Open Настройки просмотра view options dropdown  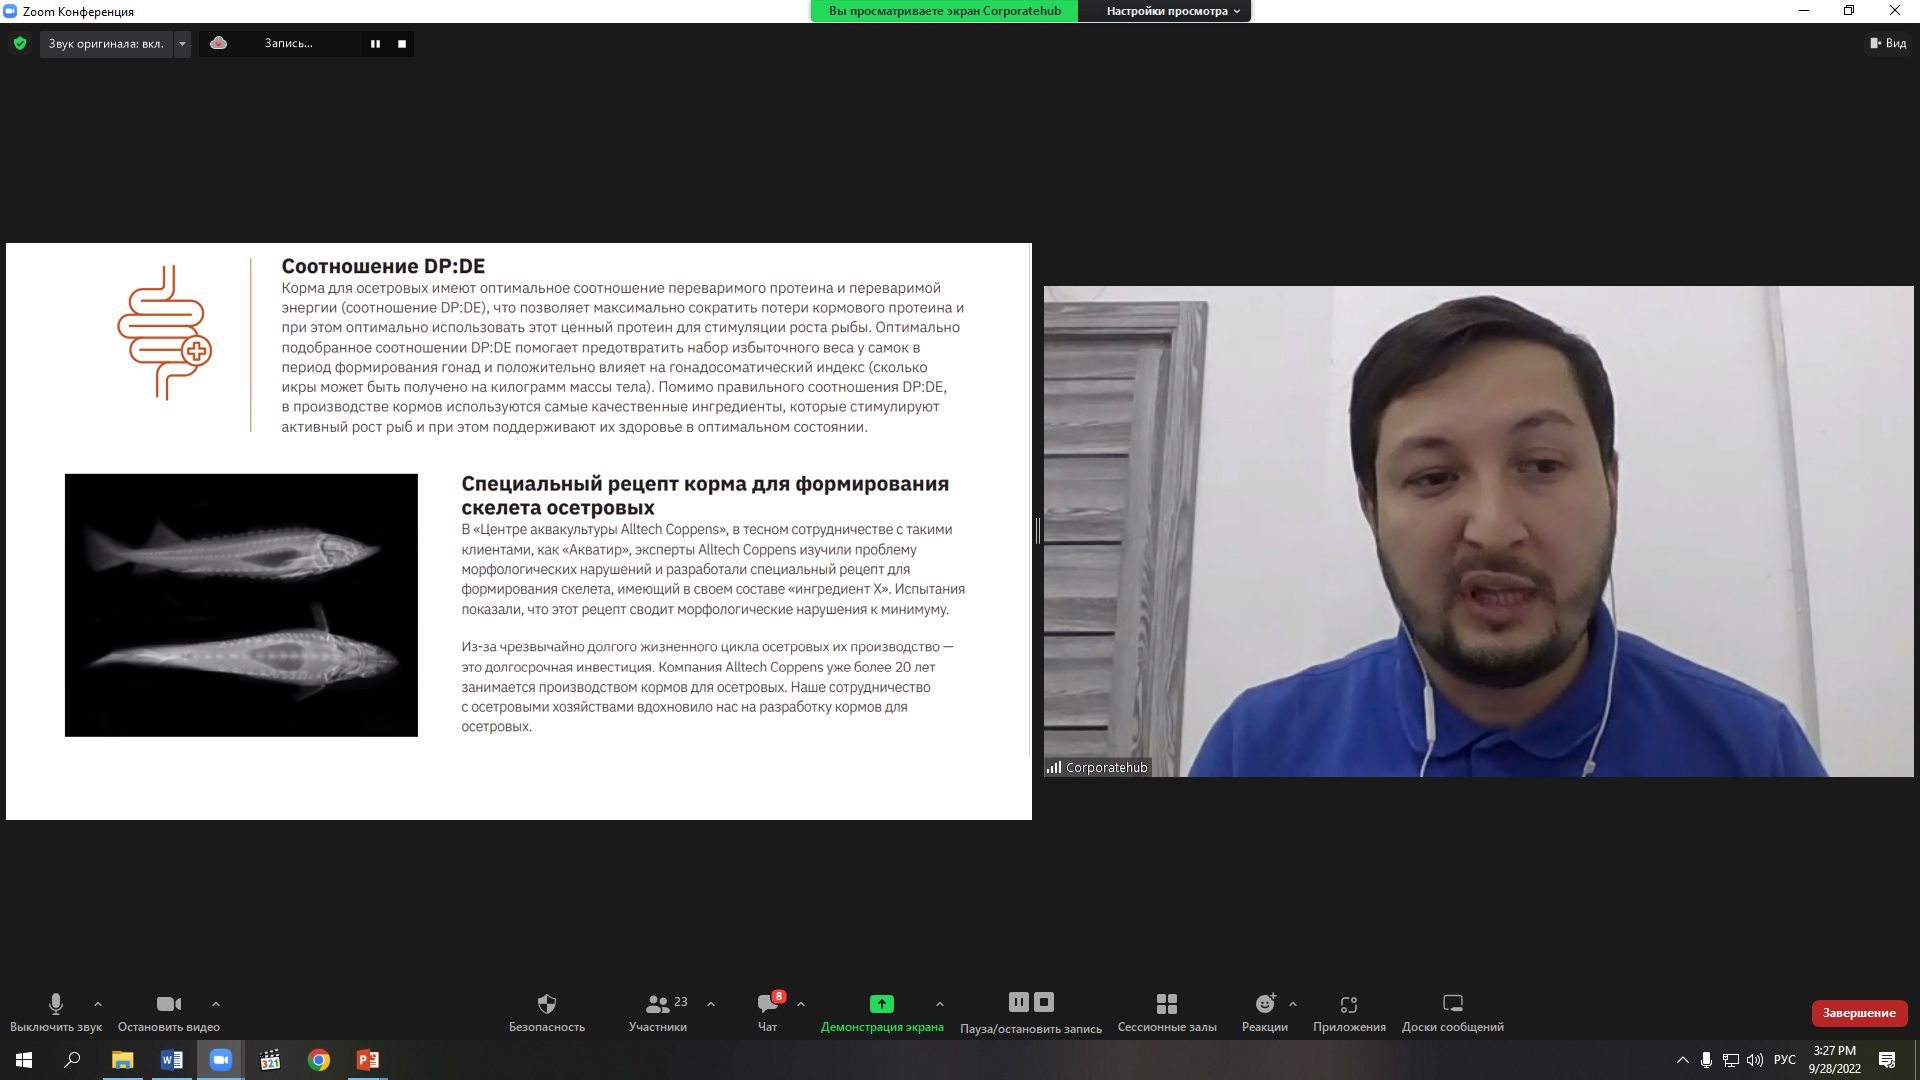pyautogui.click(x=1172, y=11)
